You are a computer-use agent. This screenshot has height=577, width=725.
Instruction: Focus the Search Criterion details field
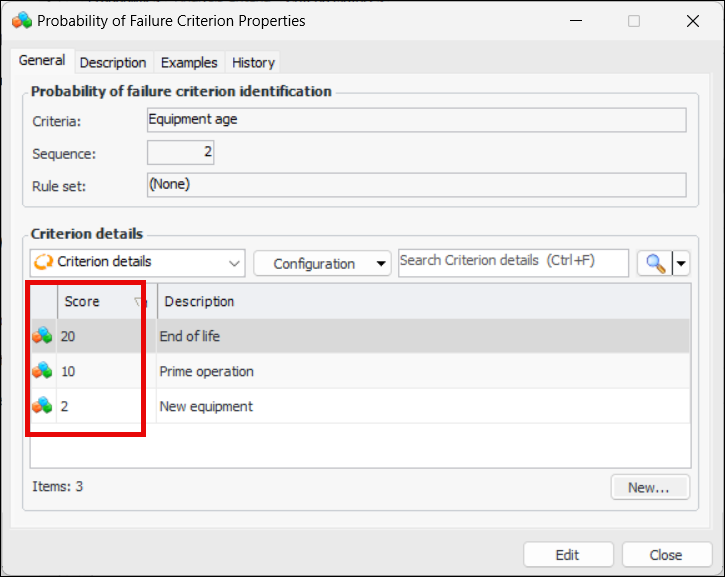tap(513, 262)
